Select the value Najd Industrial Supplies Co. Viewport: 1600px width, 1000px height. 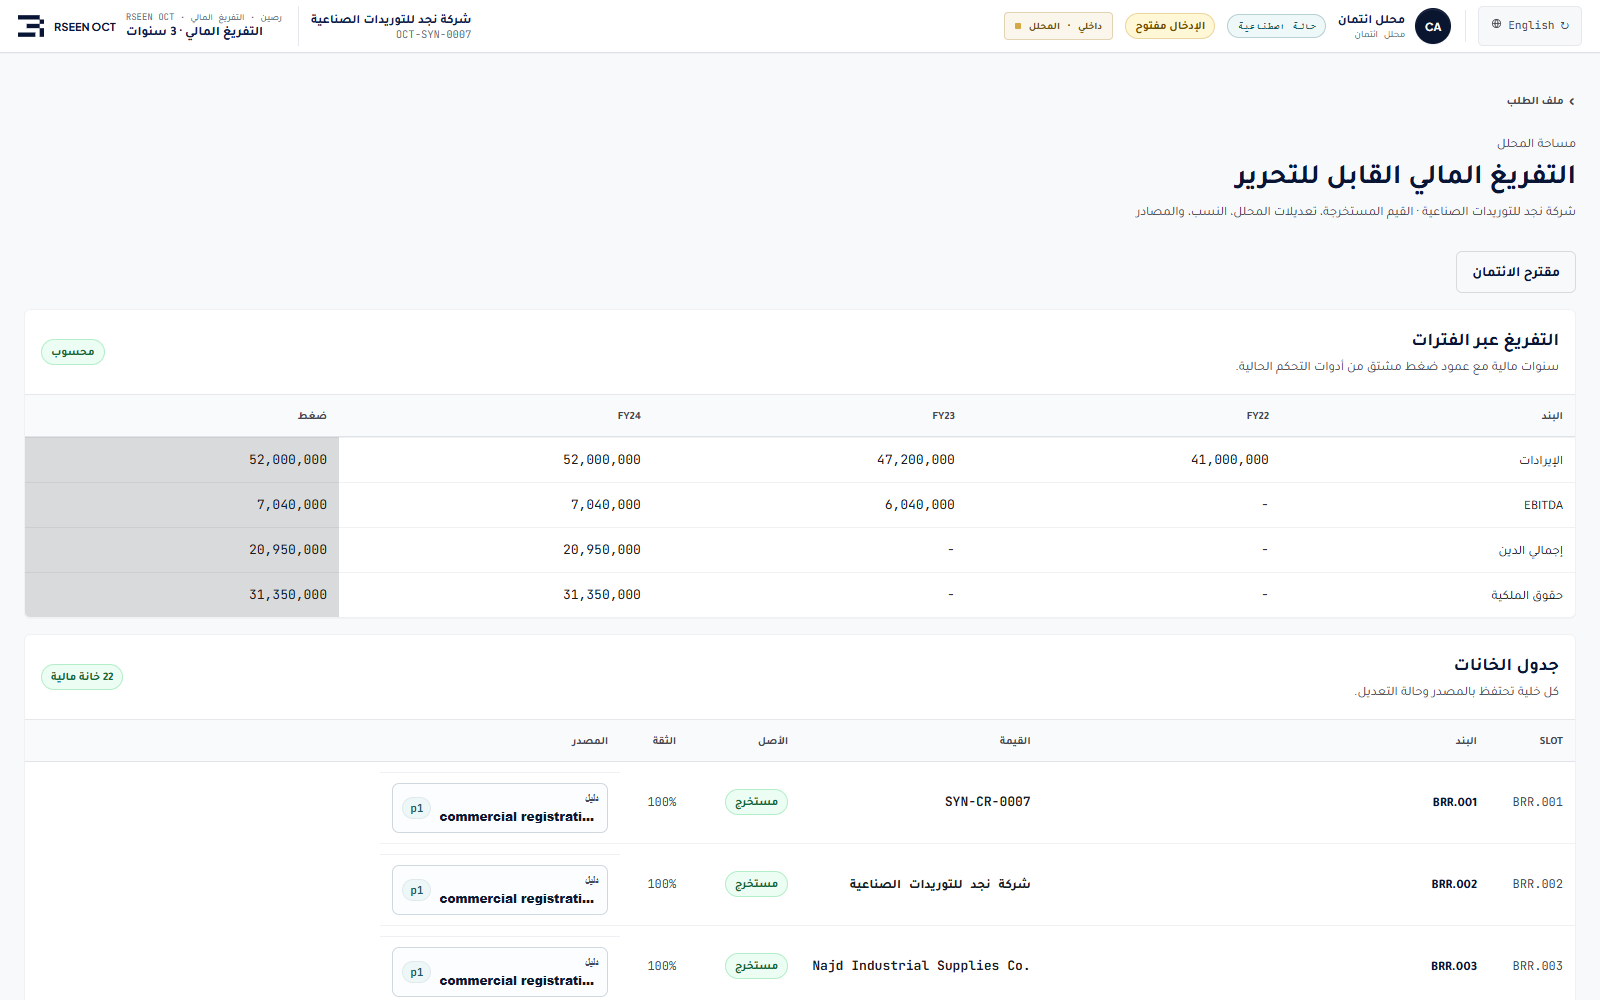[x=921, y=966]
